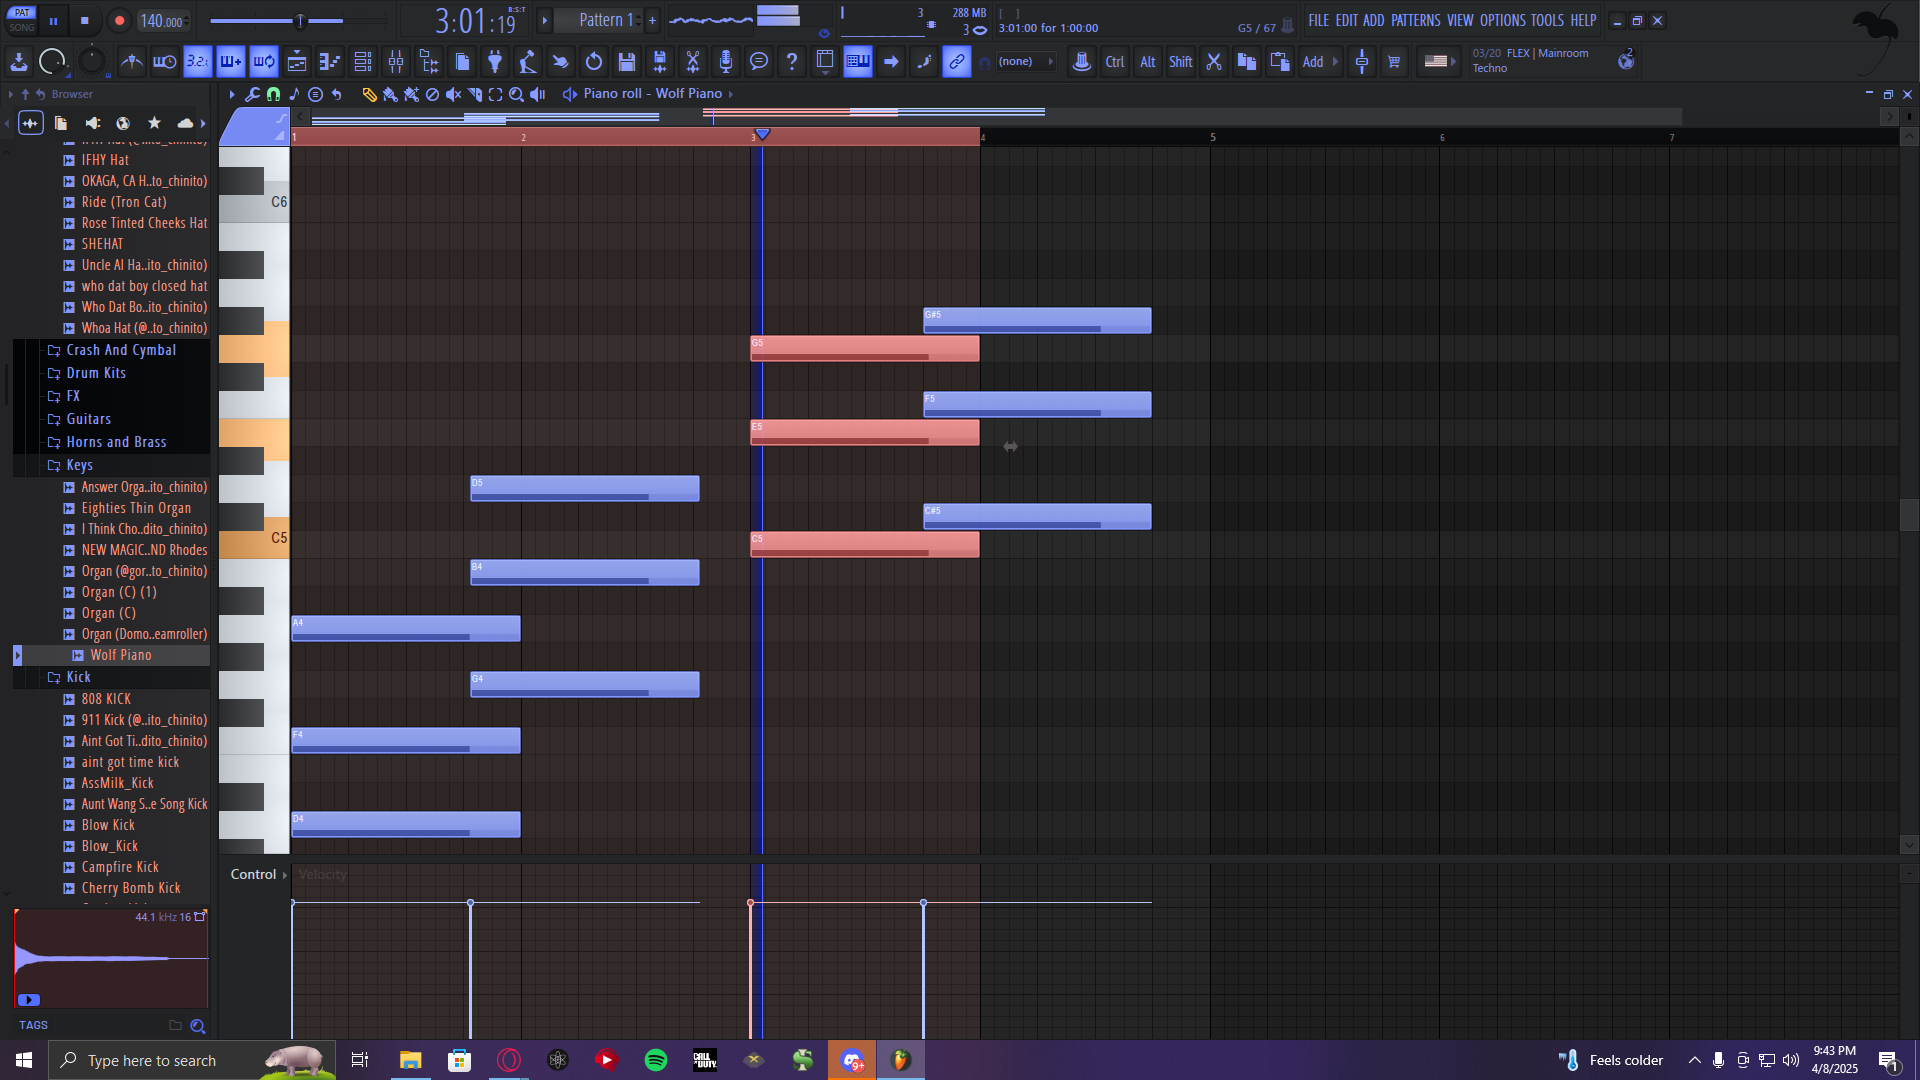Viewport: 1920px width, 1080px height.
Task: Open the PATTERNS menu
Action: [x=1415, y=20]
